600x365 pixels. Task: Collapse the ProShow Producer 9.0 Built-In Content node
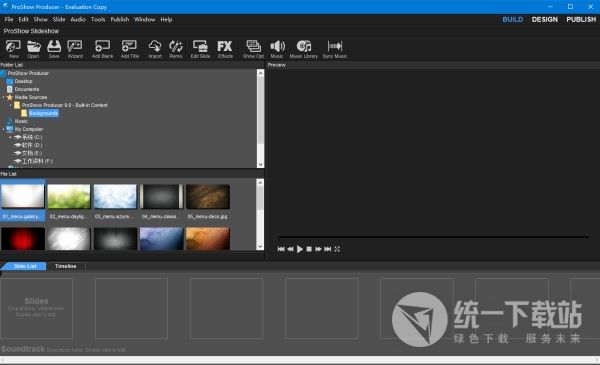[x=10, y=105]
